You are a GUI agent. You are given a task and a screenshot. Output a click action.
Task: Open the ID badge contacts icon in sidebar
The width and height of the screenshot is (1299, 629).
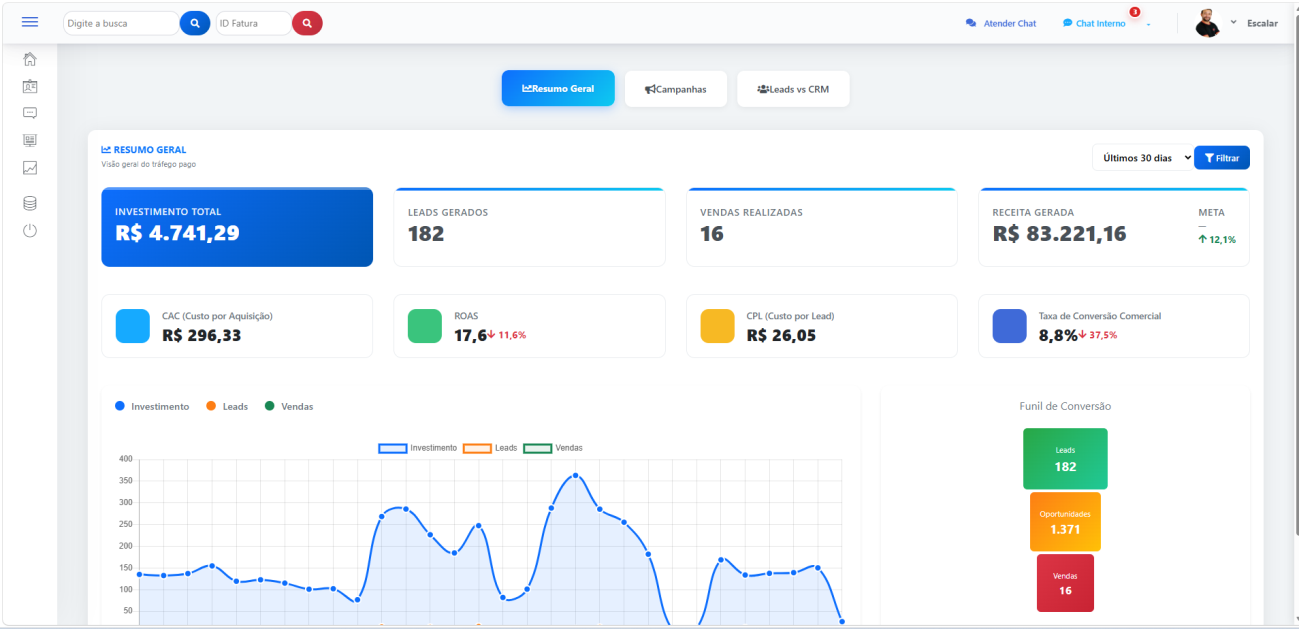click(x=30, y=86)
